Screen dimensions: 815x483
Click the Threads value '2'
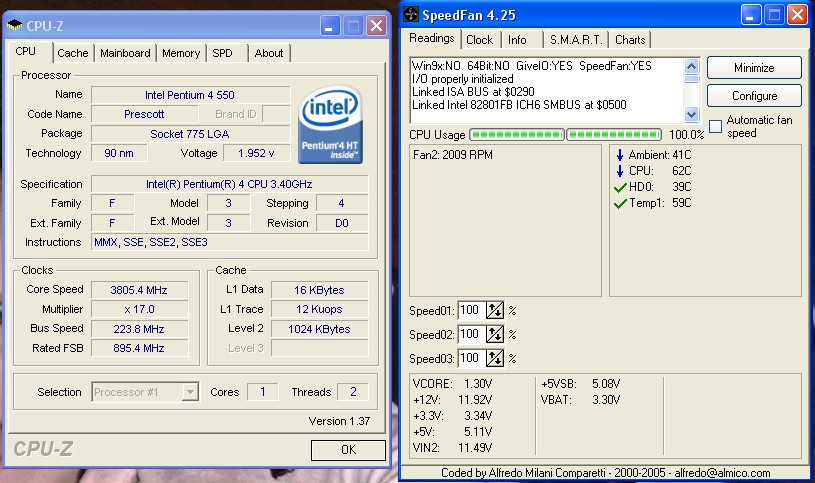point(353,392)
